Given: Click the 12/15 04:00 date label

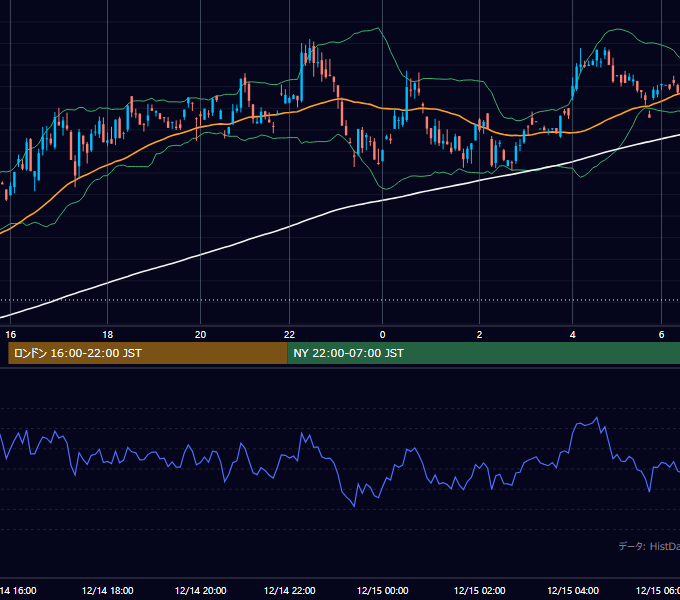Looking at the screenshot, I should point(572,591).
